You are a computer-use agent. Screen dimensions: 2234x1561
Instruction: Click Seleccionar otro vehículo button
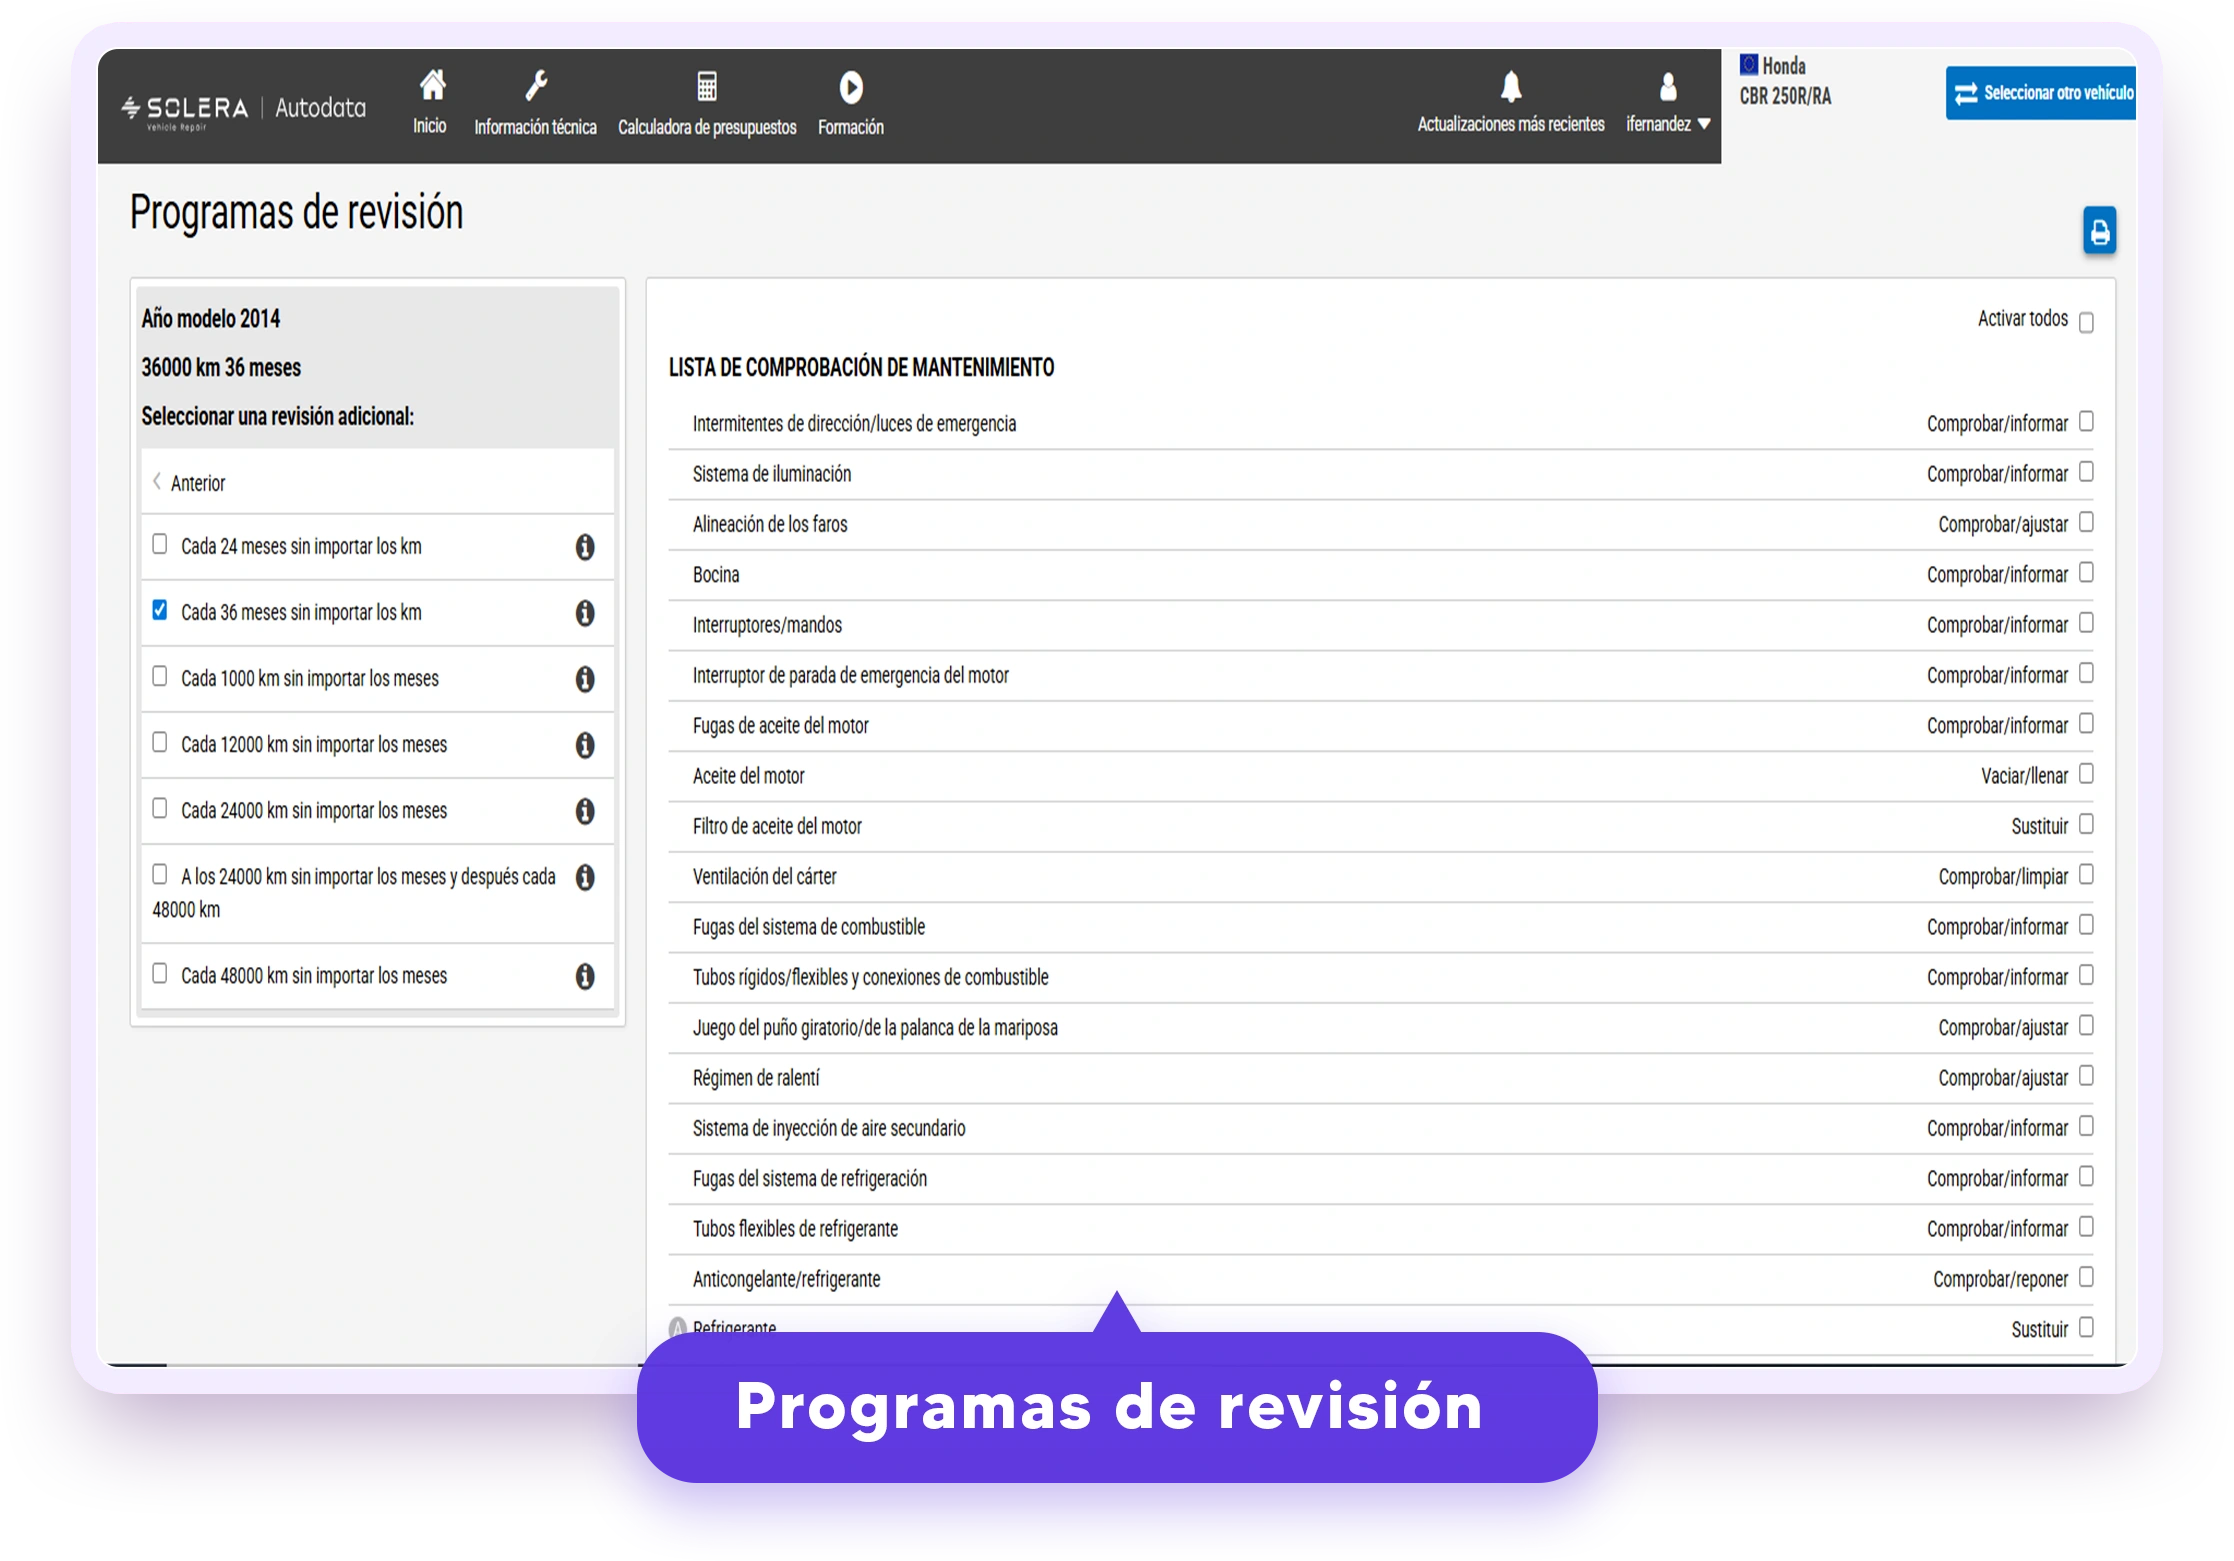point(2041,93)
